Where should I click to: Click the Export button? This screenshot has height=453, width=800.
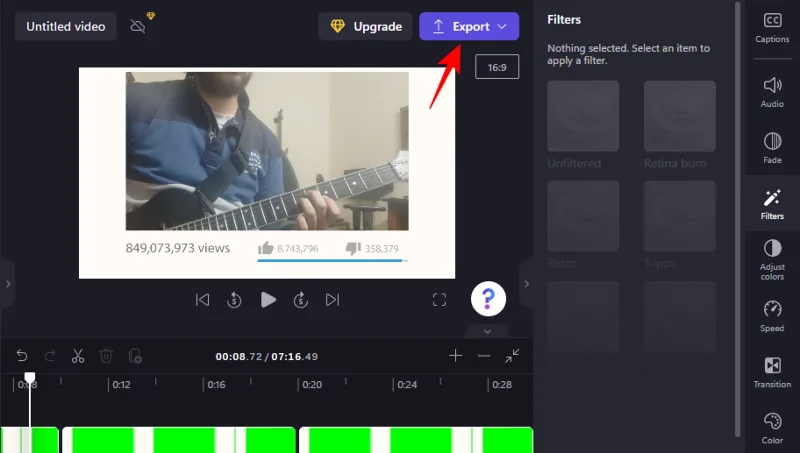[469, 27]
